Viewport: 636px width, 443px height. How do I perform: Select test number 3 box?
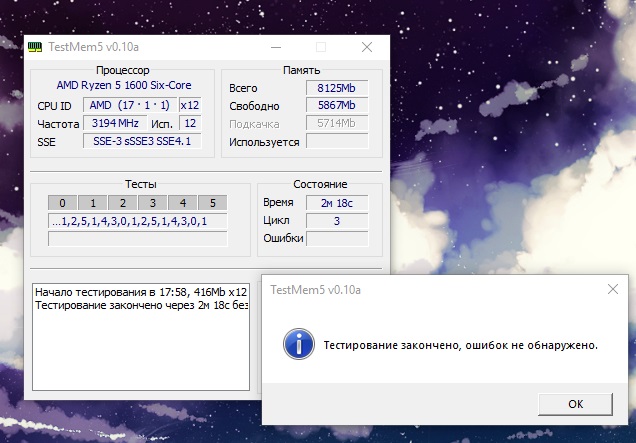coord(153,203)
